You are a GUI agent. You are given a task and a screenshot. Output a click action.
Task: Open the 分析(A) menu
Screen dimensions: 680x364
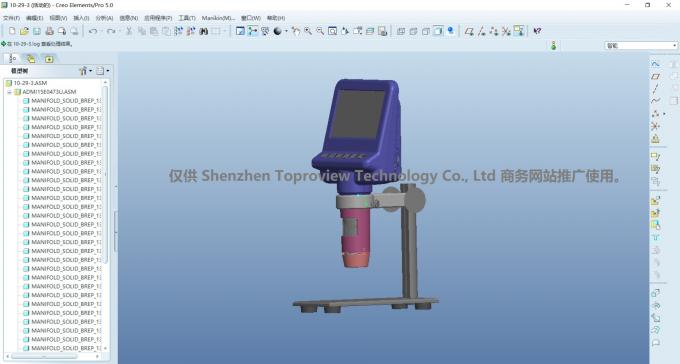[x=104, y=18]
